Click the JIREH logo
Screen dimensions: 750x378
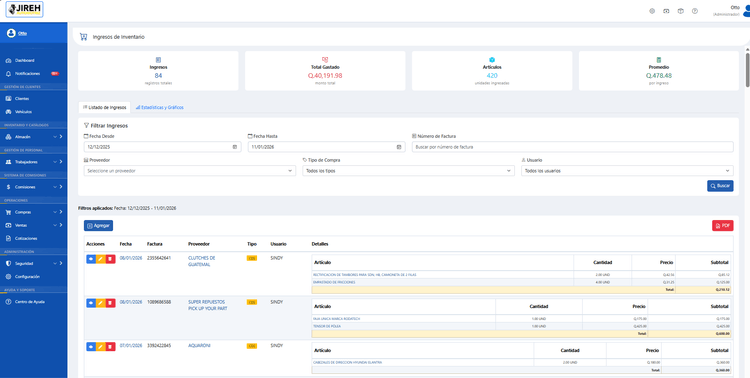pyautogui.click(x=24, y=10)
